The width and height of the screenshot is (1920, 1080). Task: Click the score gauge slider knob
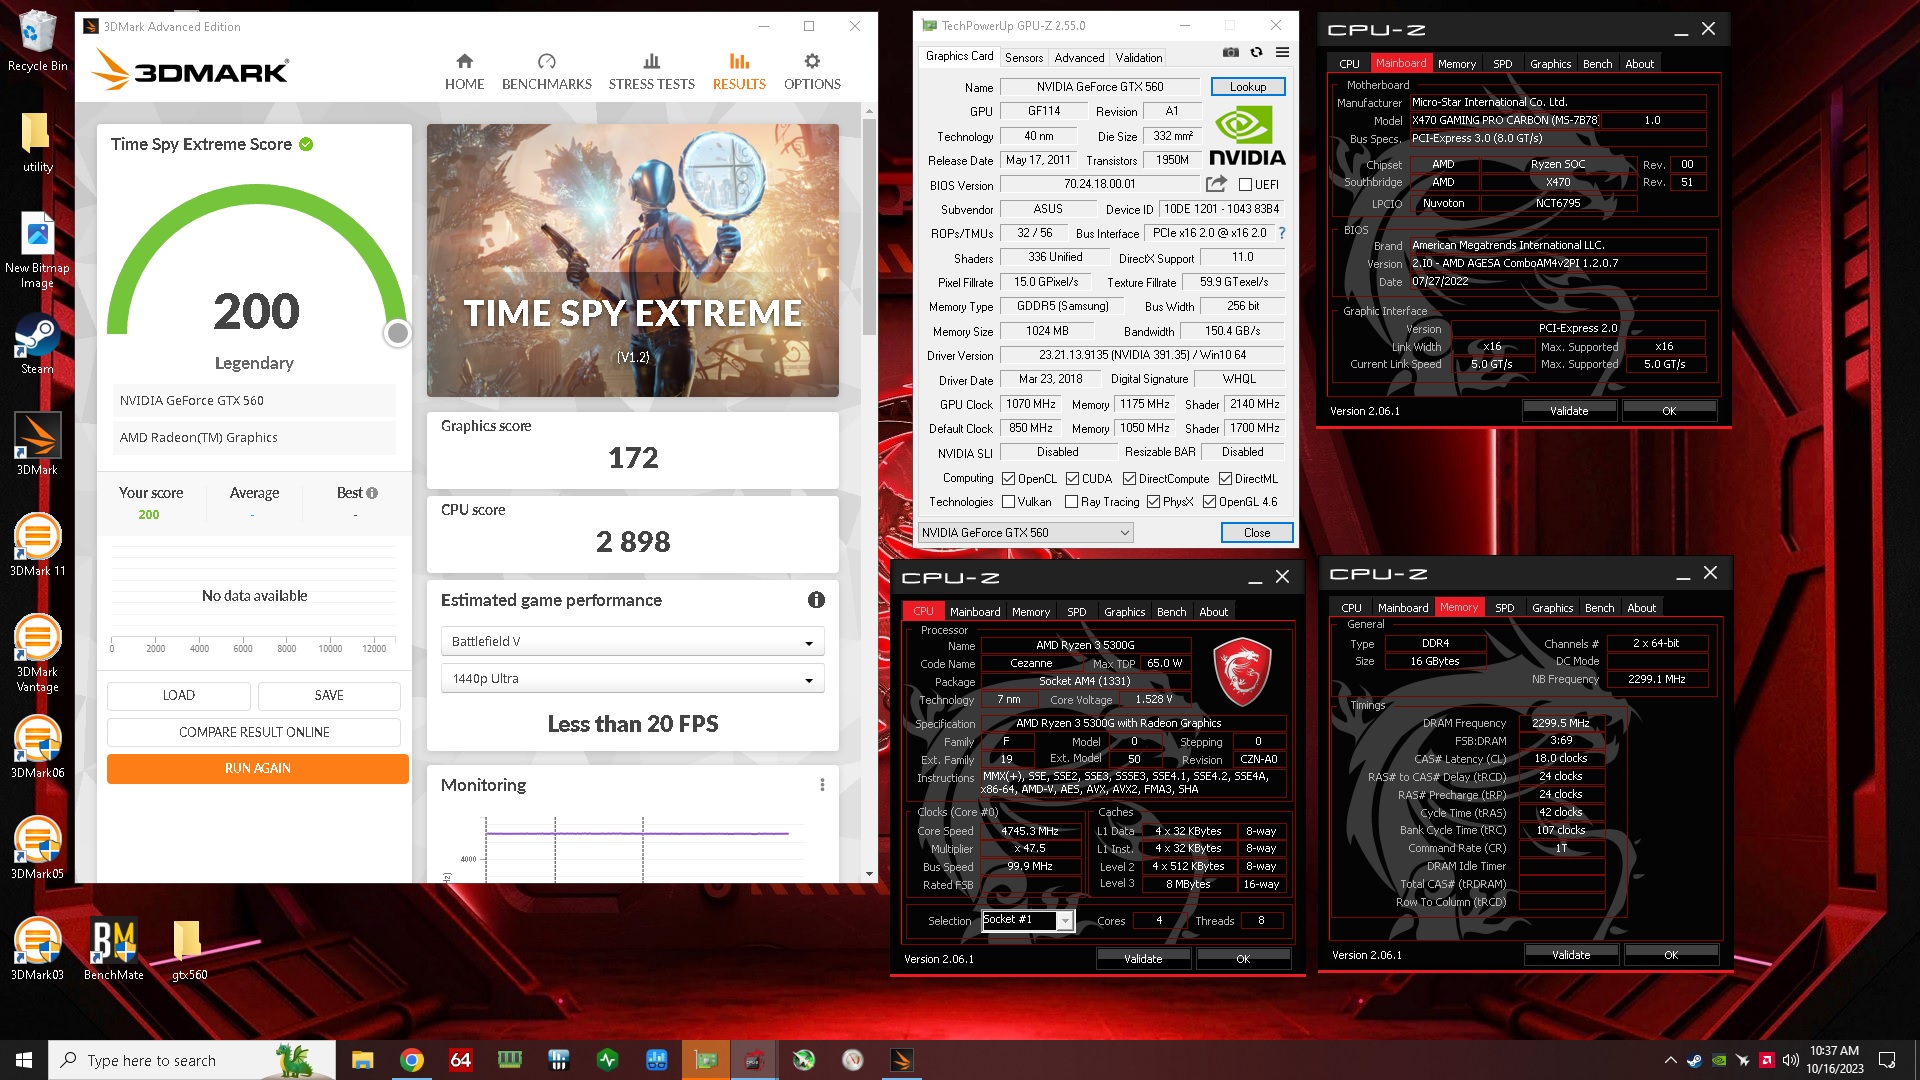point(397,333)
